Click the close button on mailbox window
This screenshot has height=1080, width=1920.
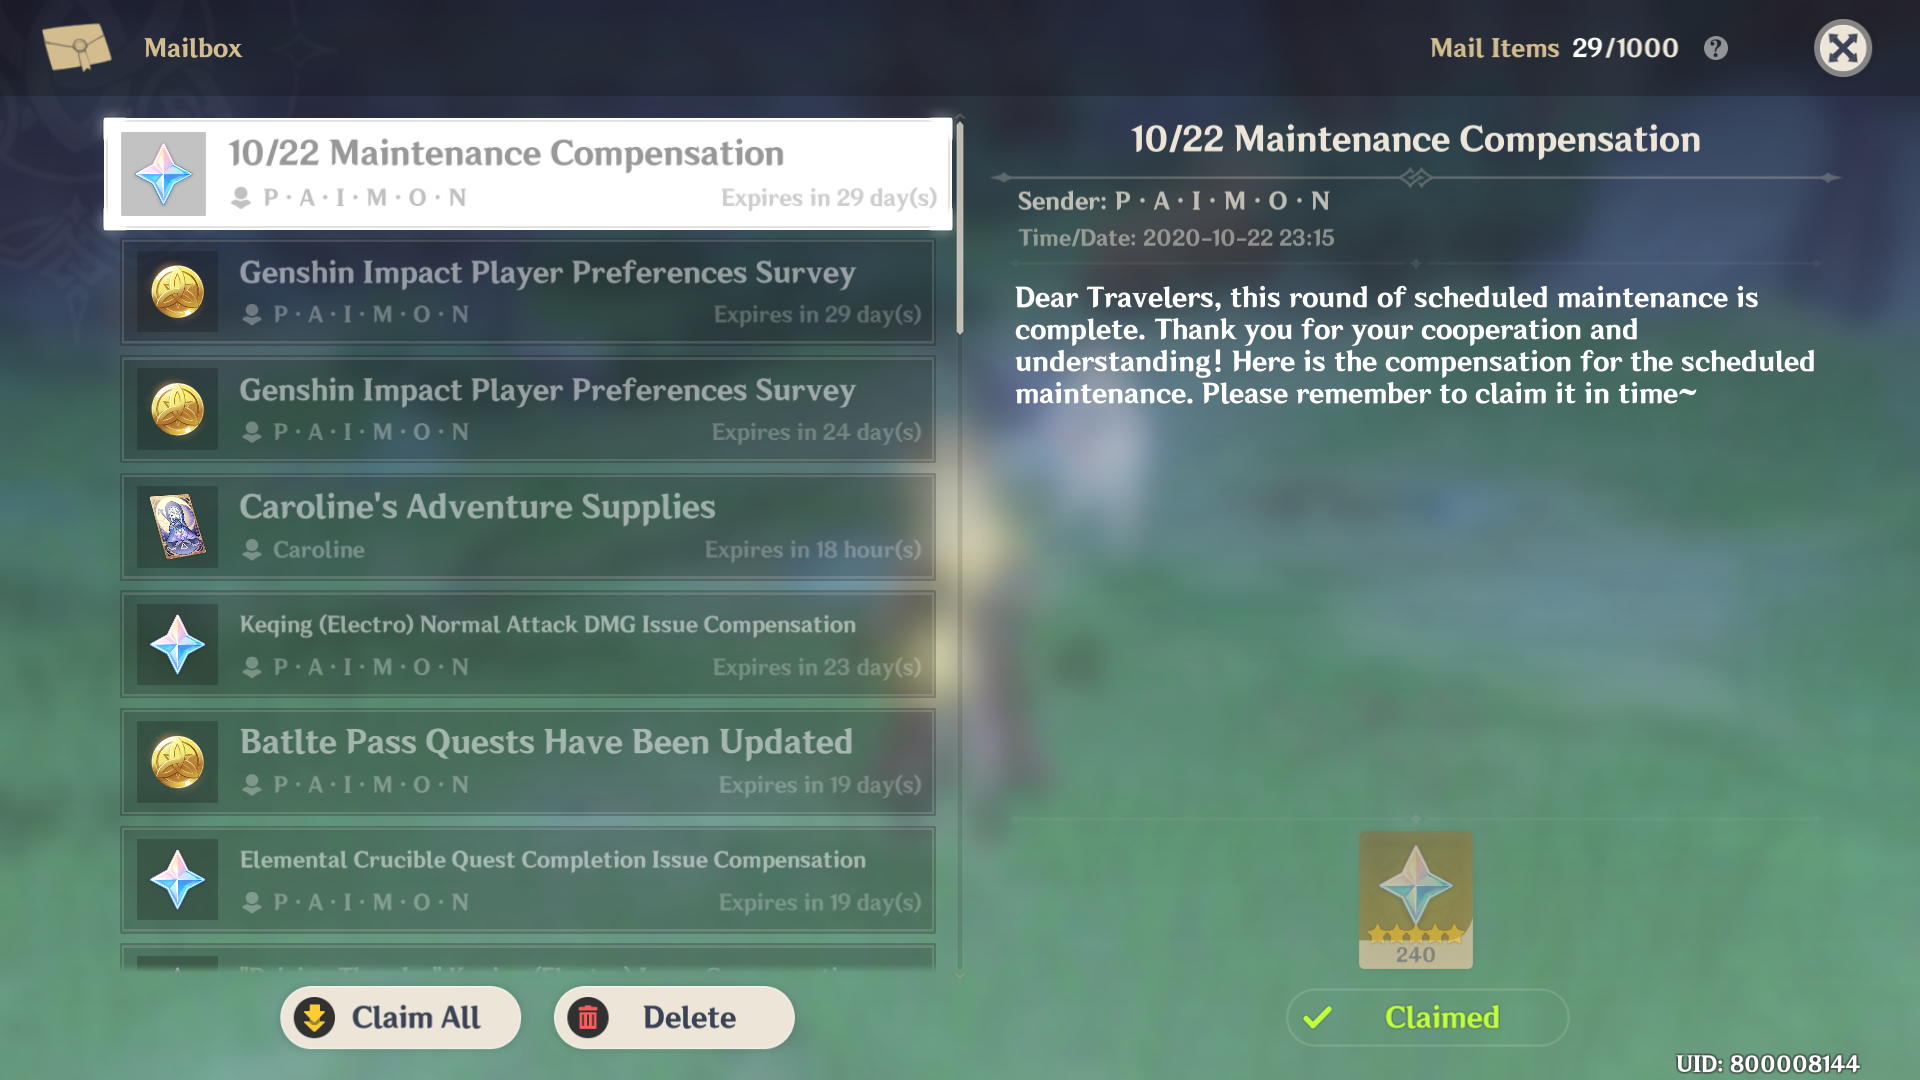1844,49
